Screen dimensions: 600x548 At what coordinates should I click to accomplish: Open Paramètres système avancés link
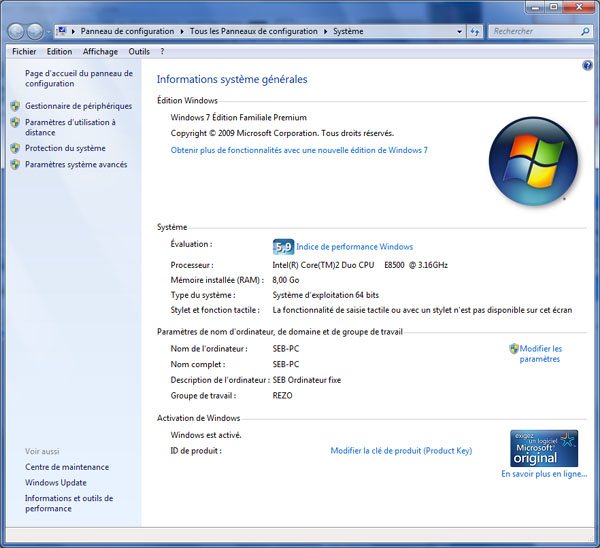pyautogui.click(x=76, y=165)
